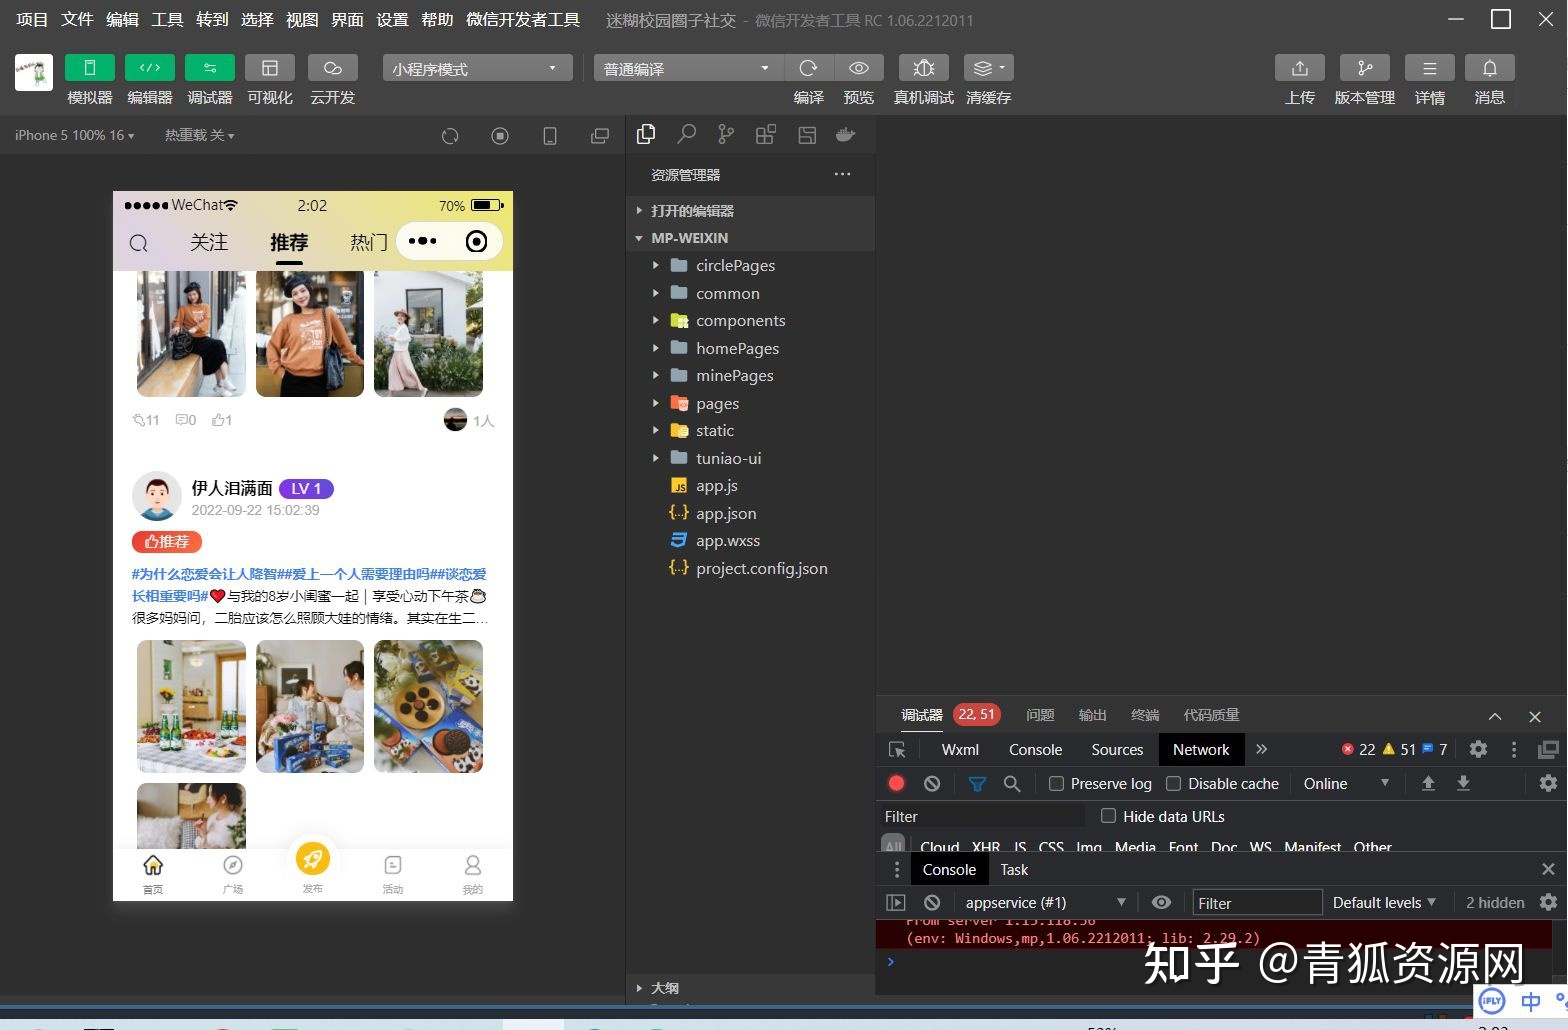Show more devtools tabs
The height and width of the screenshot is (1030, 1568).
coord(1262,749)
